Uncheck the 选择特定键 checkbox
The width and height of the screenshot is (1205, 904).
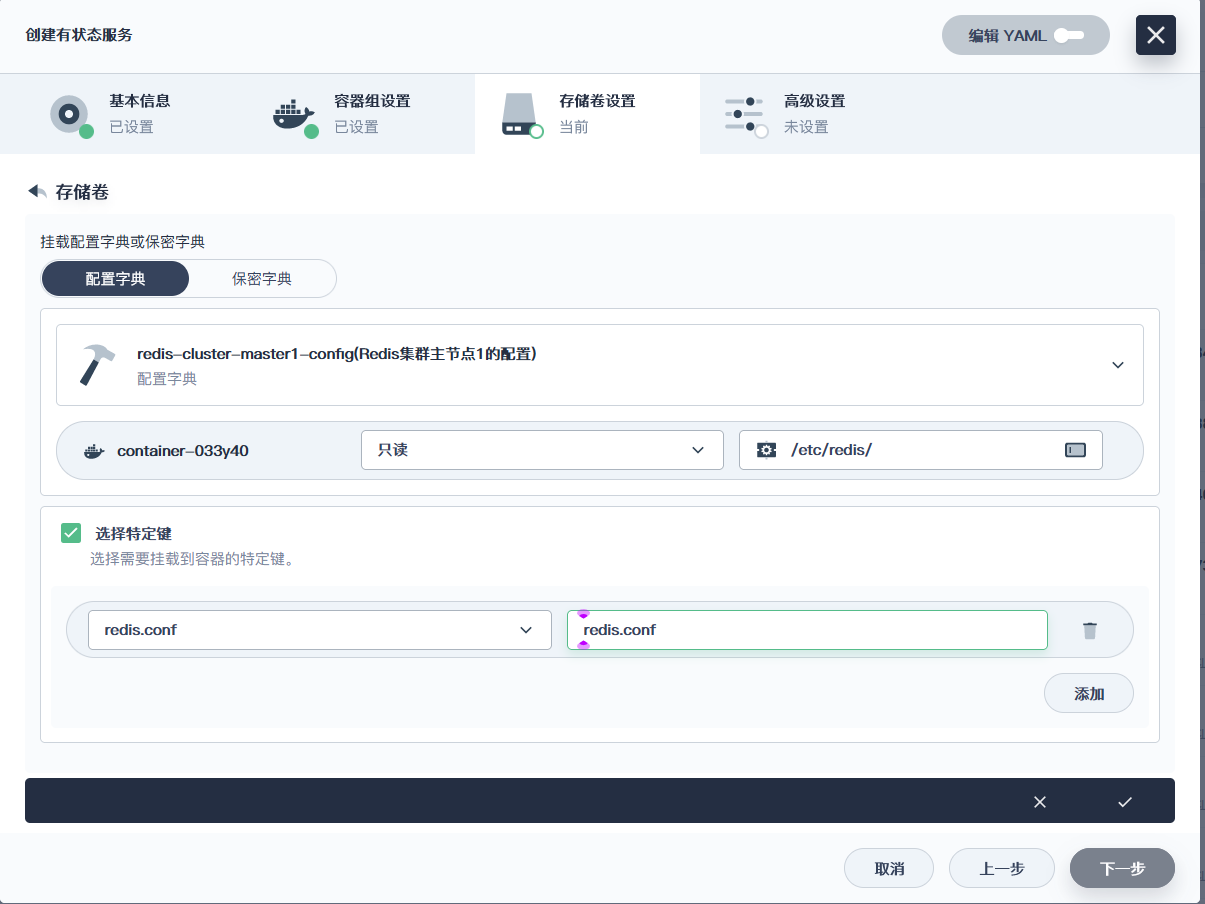(x=71, y=533)
